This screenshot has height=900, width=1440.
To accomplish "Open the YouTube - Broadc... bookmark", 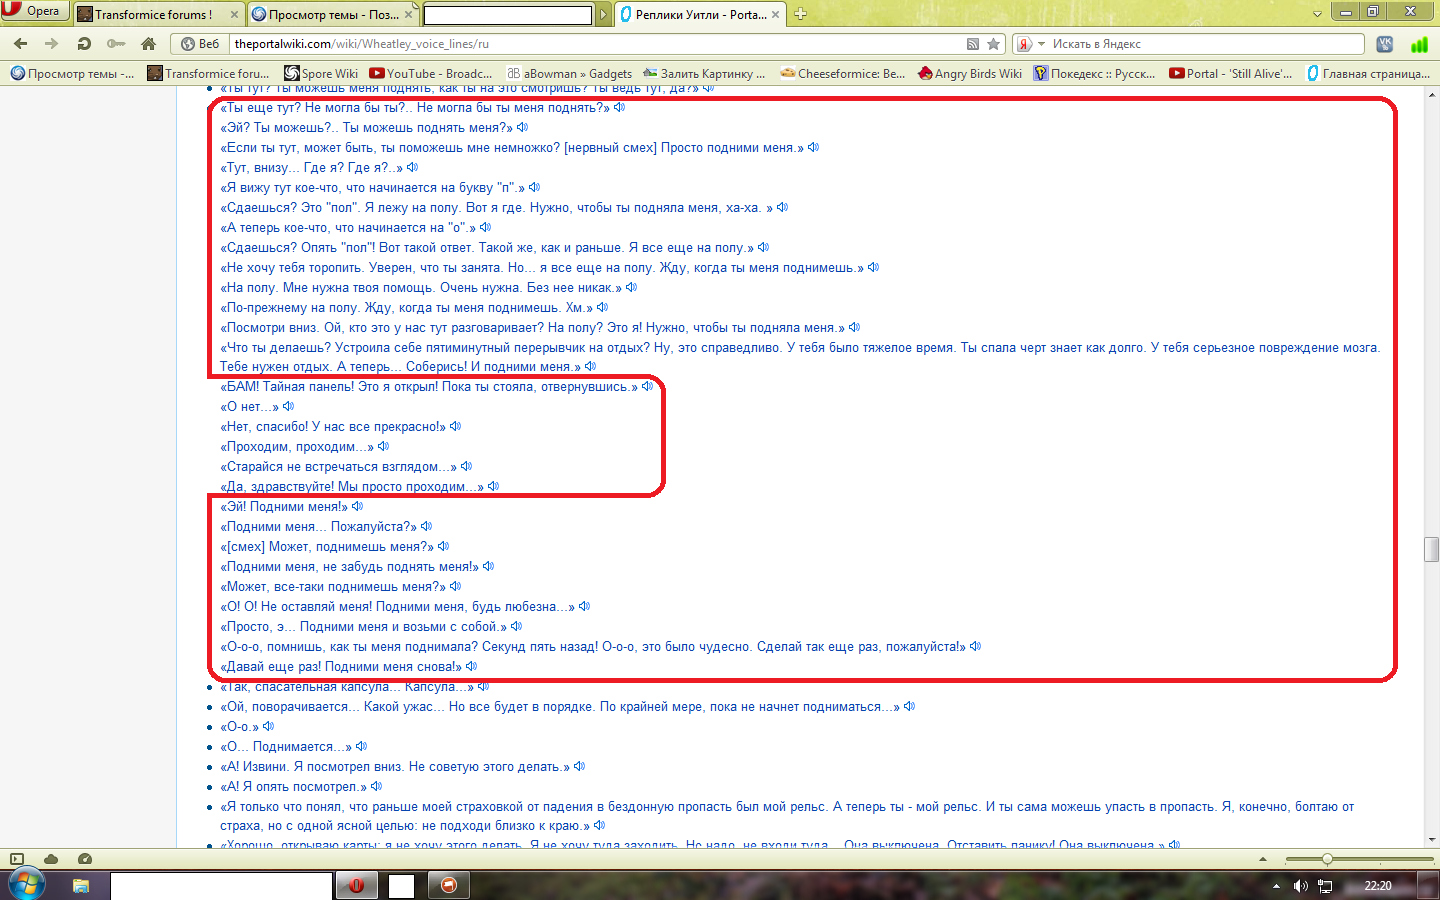I will point(431,73).
